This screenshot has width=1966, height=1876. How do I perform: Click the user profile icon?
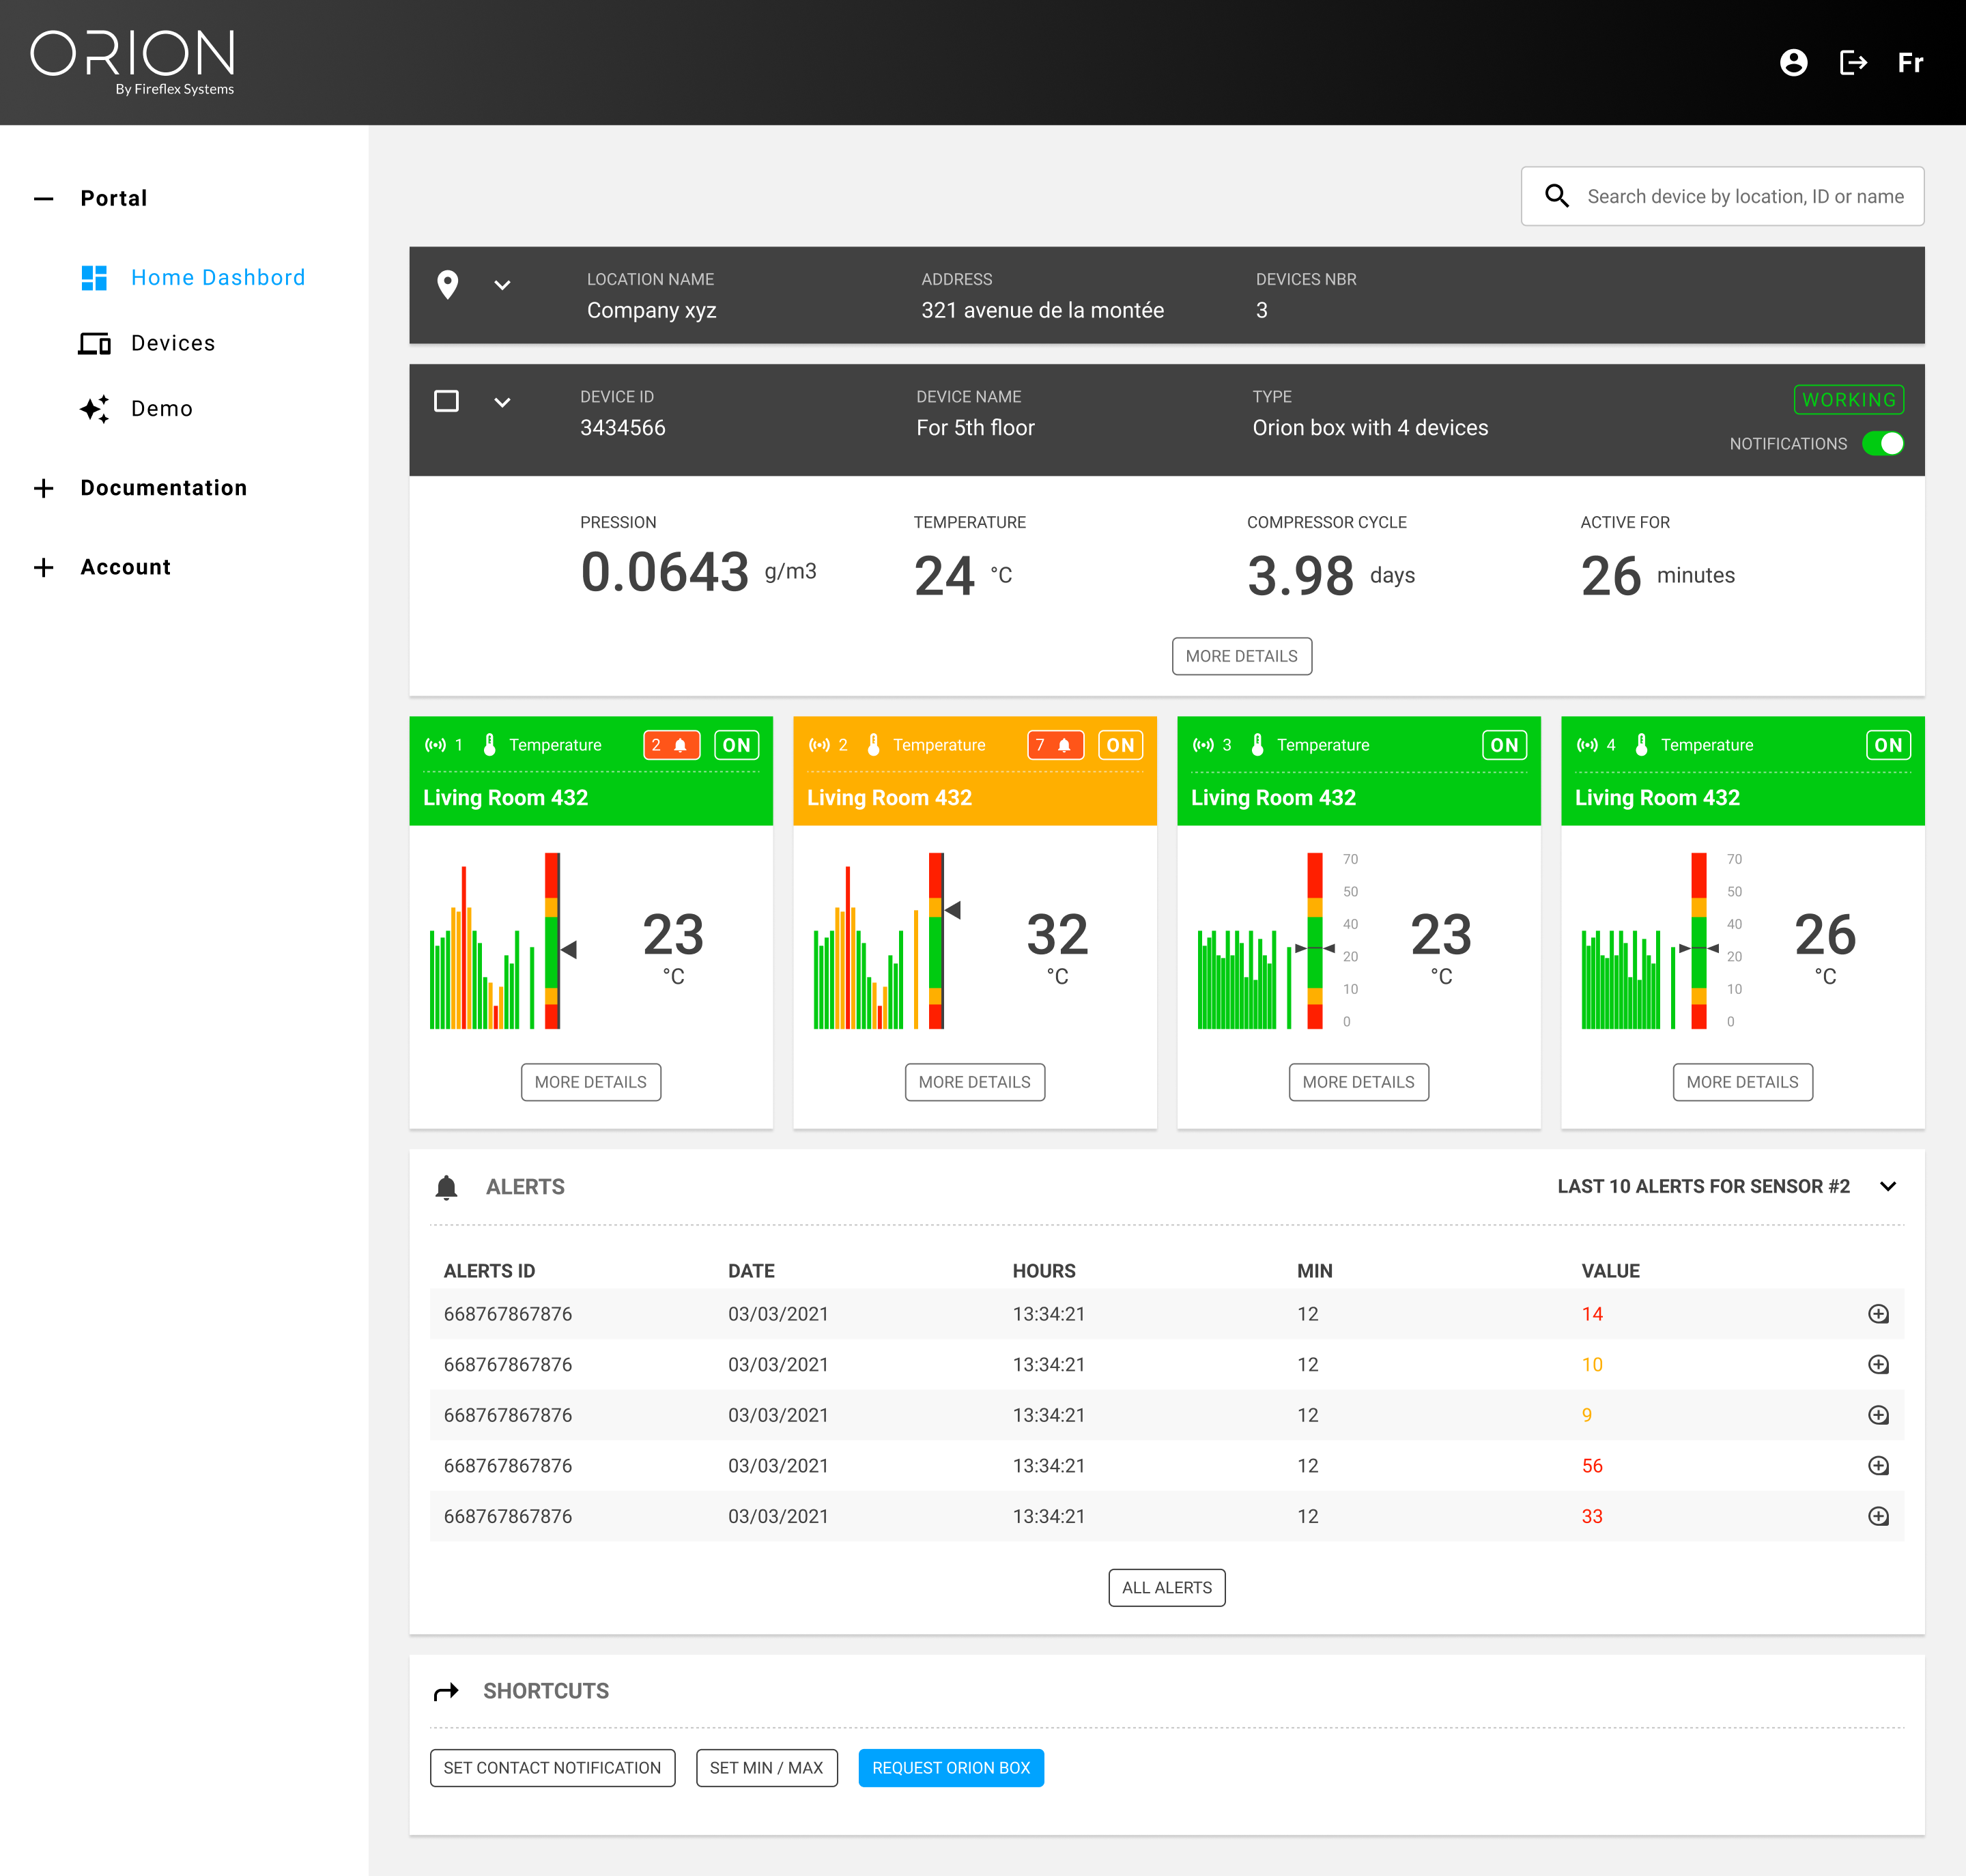1793,63
